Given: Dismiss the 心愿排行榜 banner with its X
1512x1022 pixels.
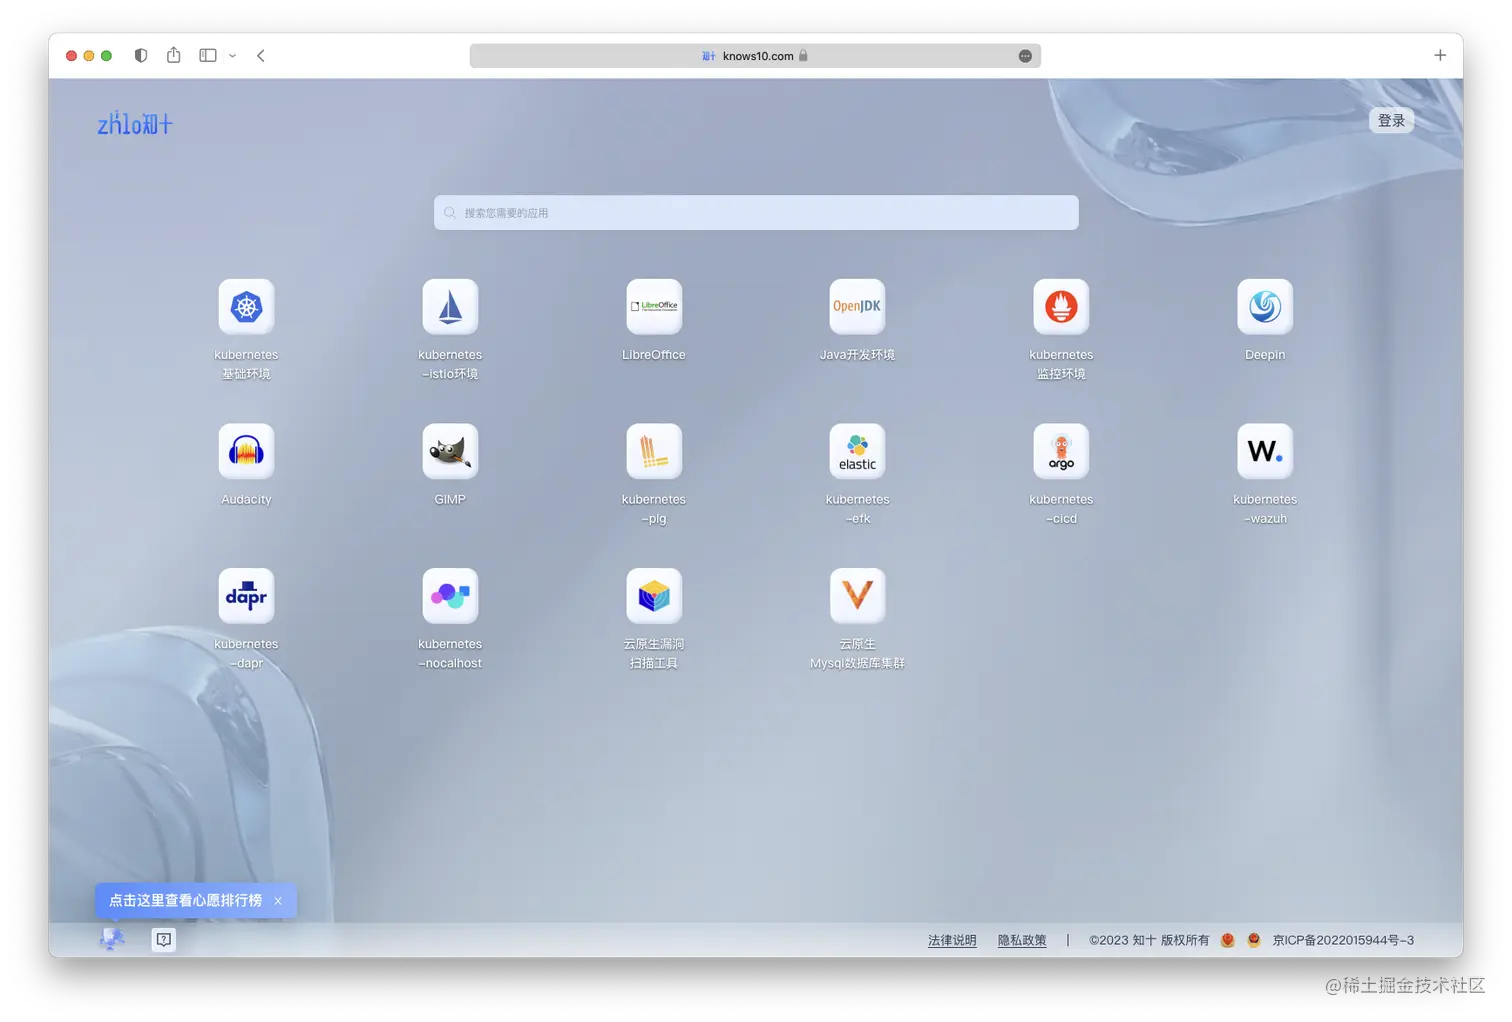Looking at the screenshot, I should (x=278, y=901).
